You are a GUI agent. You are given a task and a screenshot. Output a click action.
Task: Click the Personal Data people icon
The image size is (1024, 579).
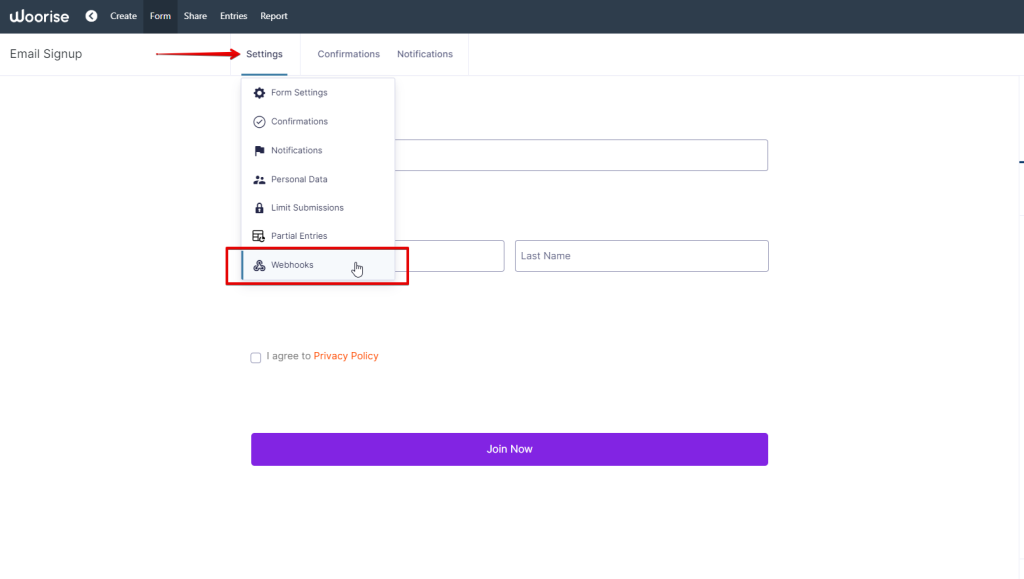click(259, 180)
